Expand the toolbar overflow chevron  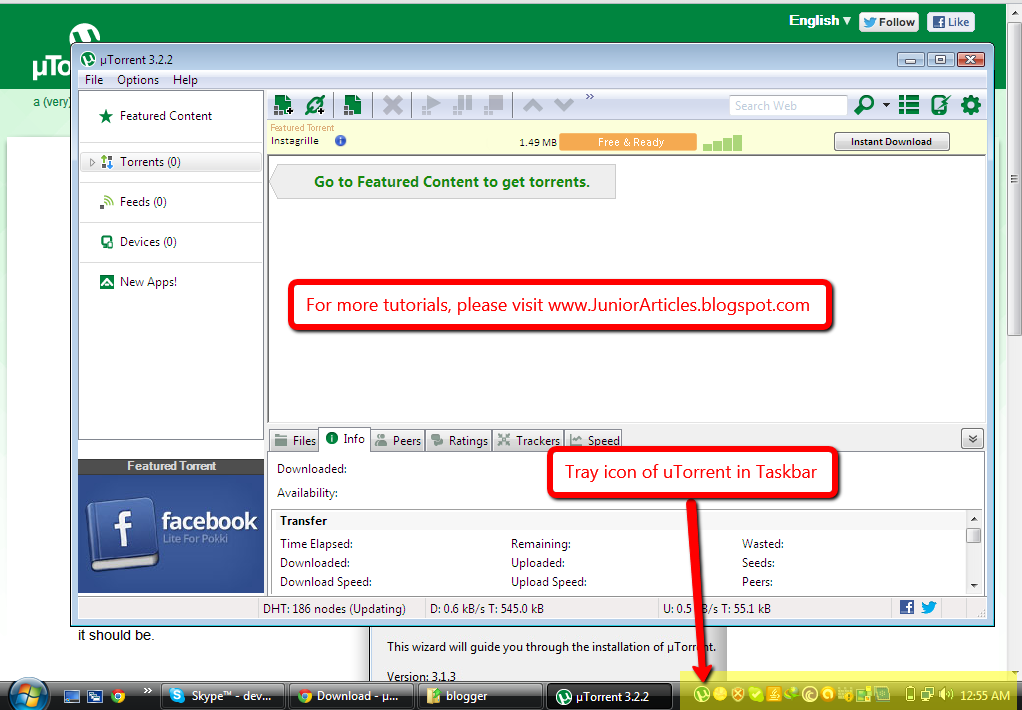(x=590, y=96)
